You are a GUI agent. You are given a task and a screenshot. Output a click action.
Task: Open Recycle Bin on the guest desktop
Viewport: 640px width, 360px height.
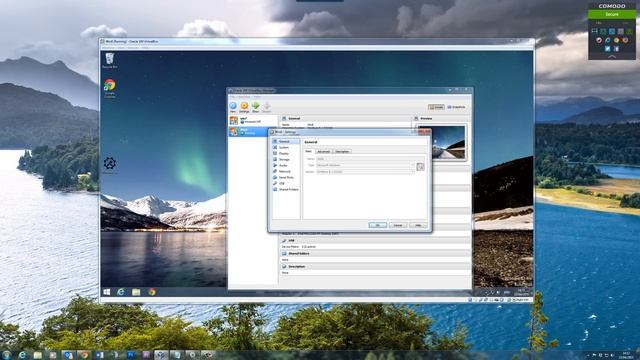point(110,60)
